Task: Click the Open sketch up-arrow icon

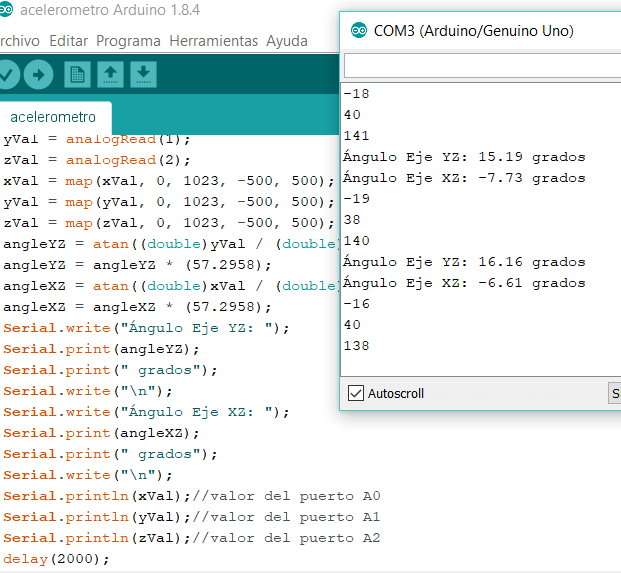Action: (110, 74)
